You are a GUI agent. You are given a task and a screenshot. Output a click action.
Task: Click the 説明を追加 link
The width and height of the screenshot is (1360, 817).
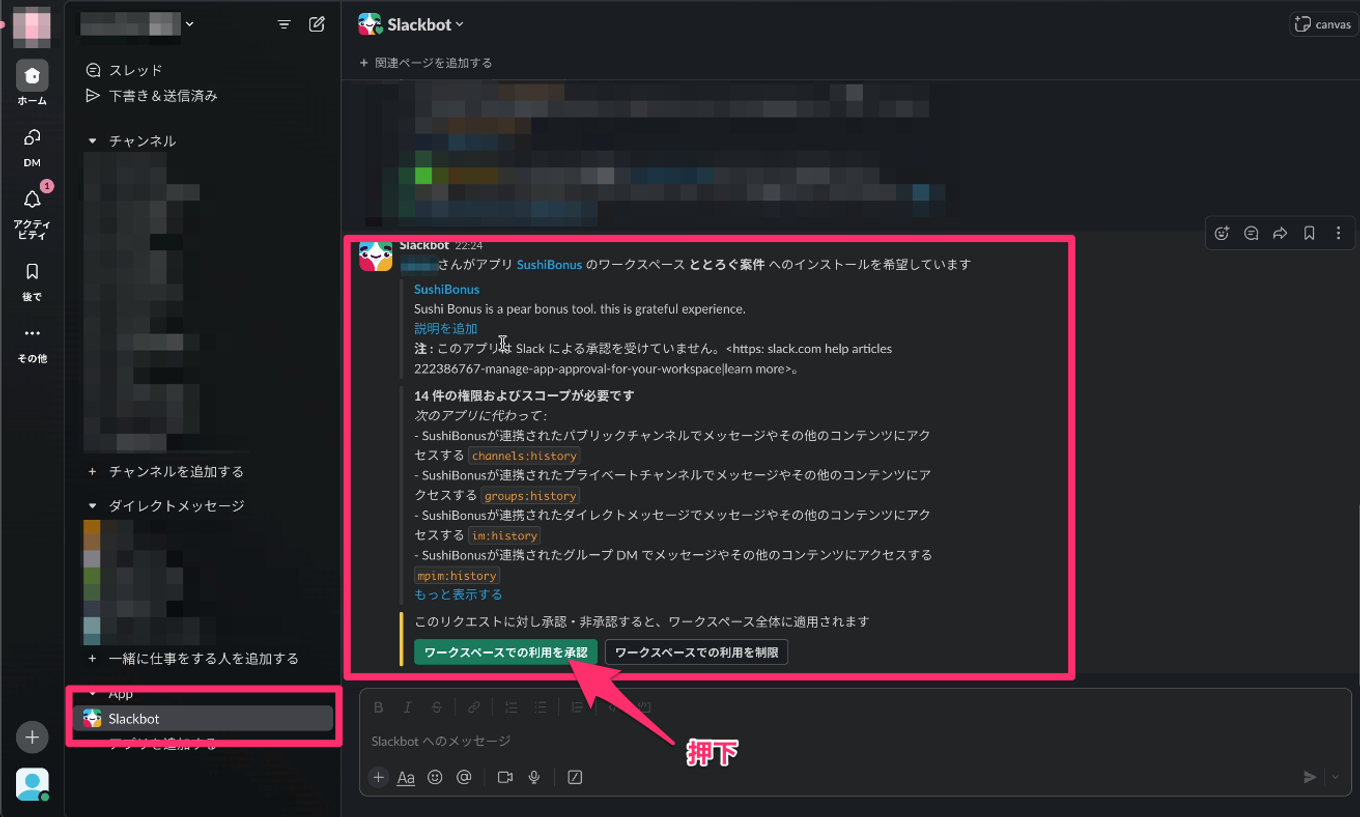(446, 328)
